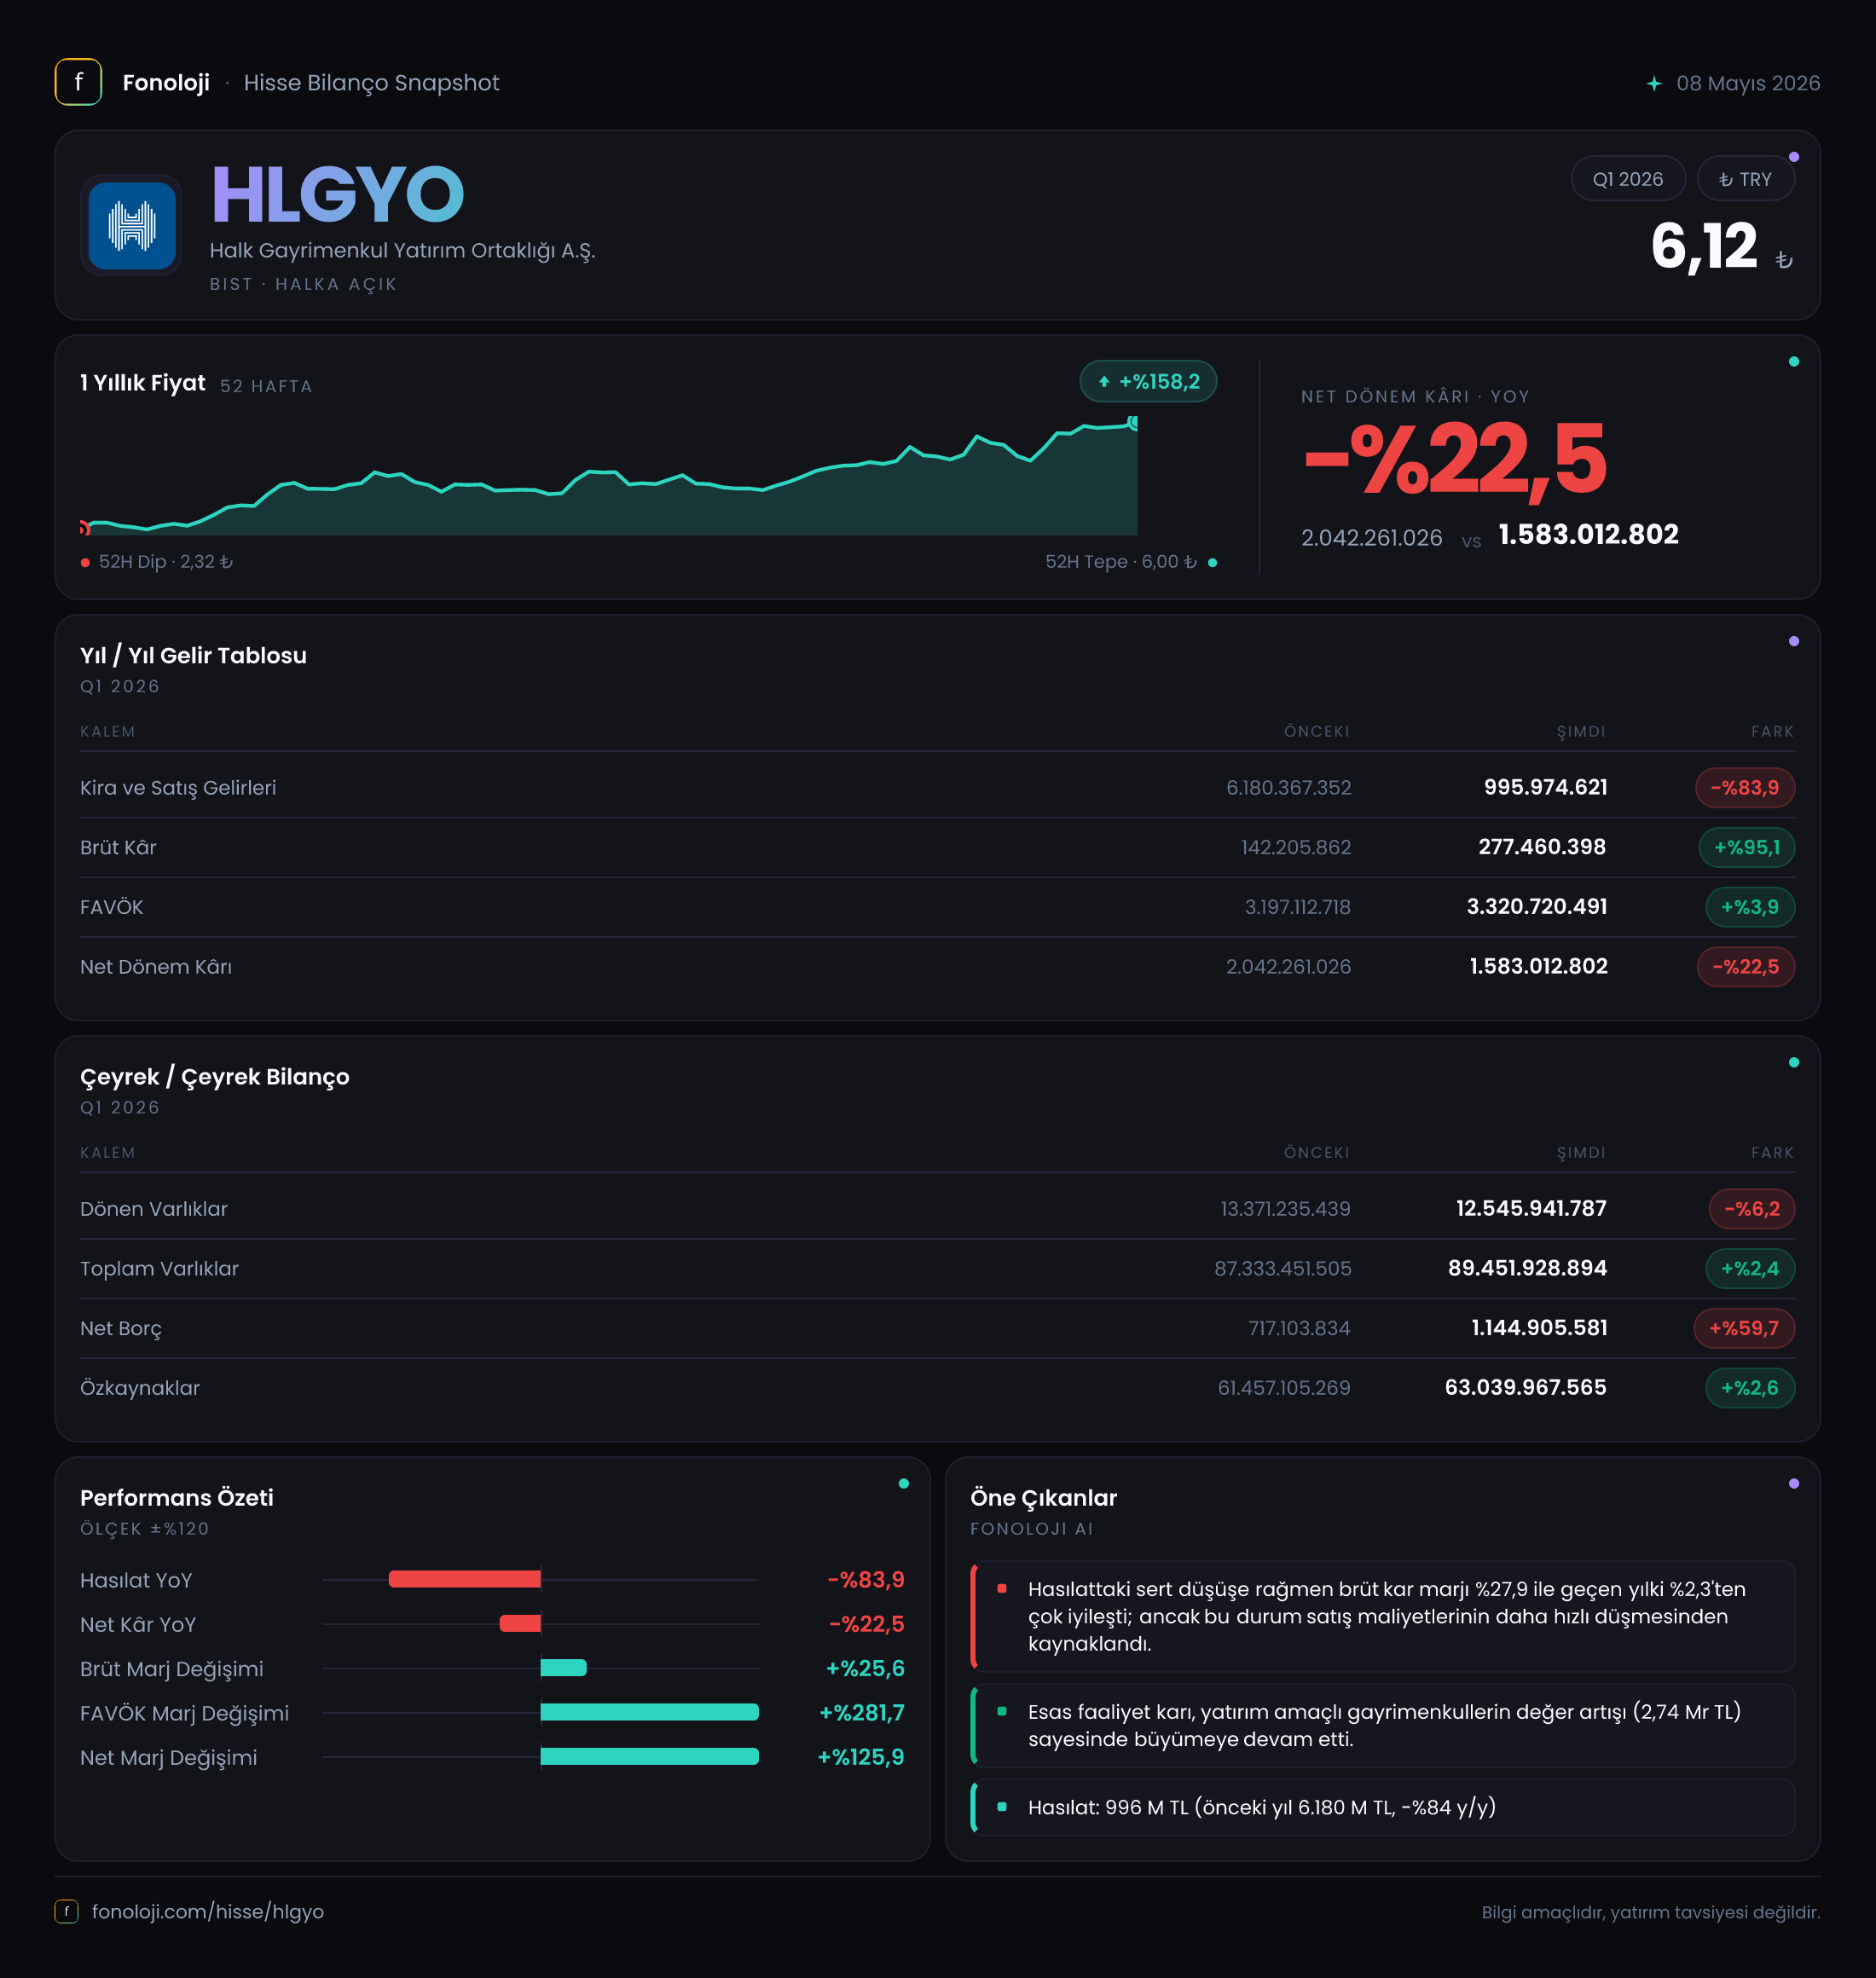1876x1978 pixels.
Task: Click the 1.144.905.581 Net Borç value
Action: pyautogui.click(x=1539, y=1328)
